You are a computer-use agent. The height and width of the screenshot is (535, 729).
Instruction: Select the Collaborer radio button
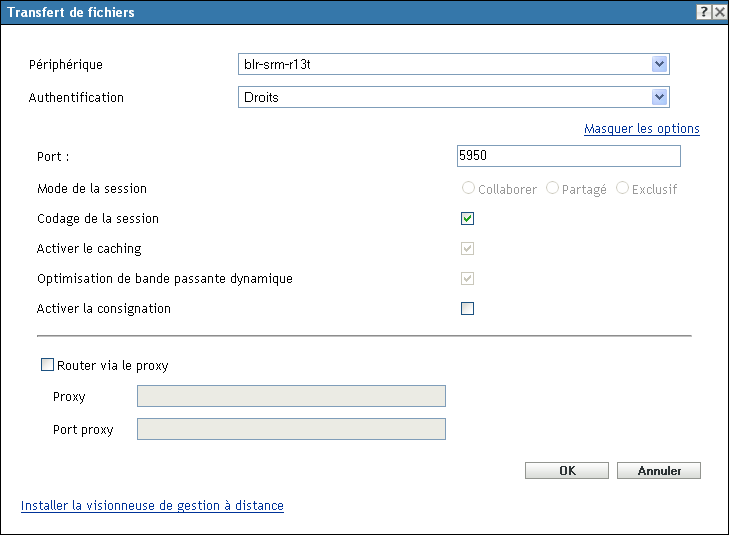point(468,188)
